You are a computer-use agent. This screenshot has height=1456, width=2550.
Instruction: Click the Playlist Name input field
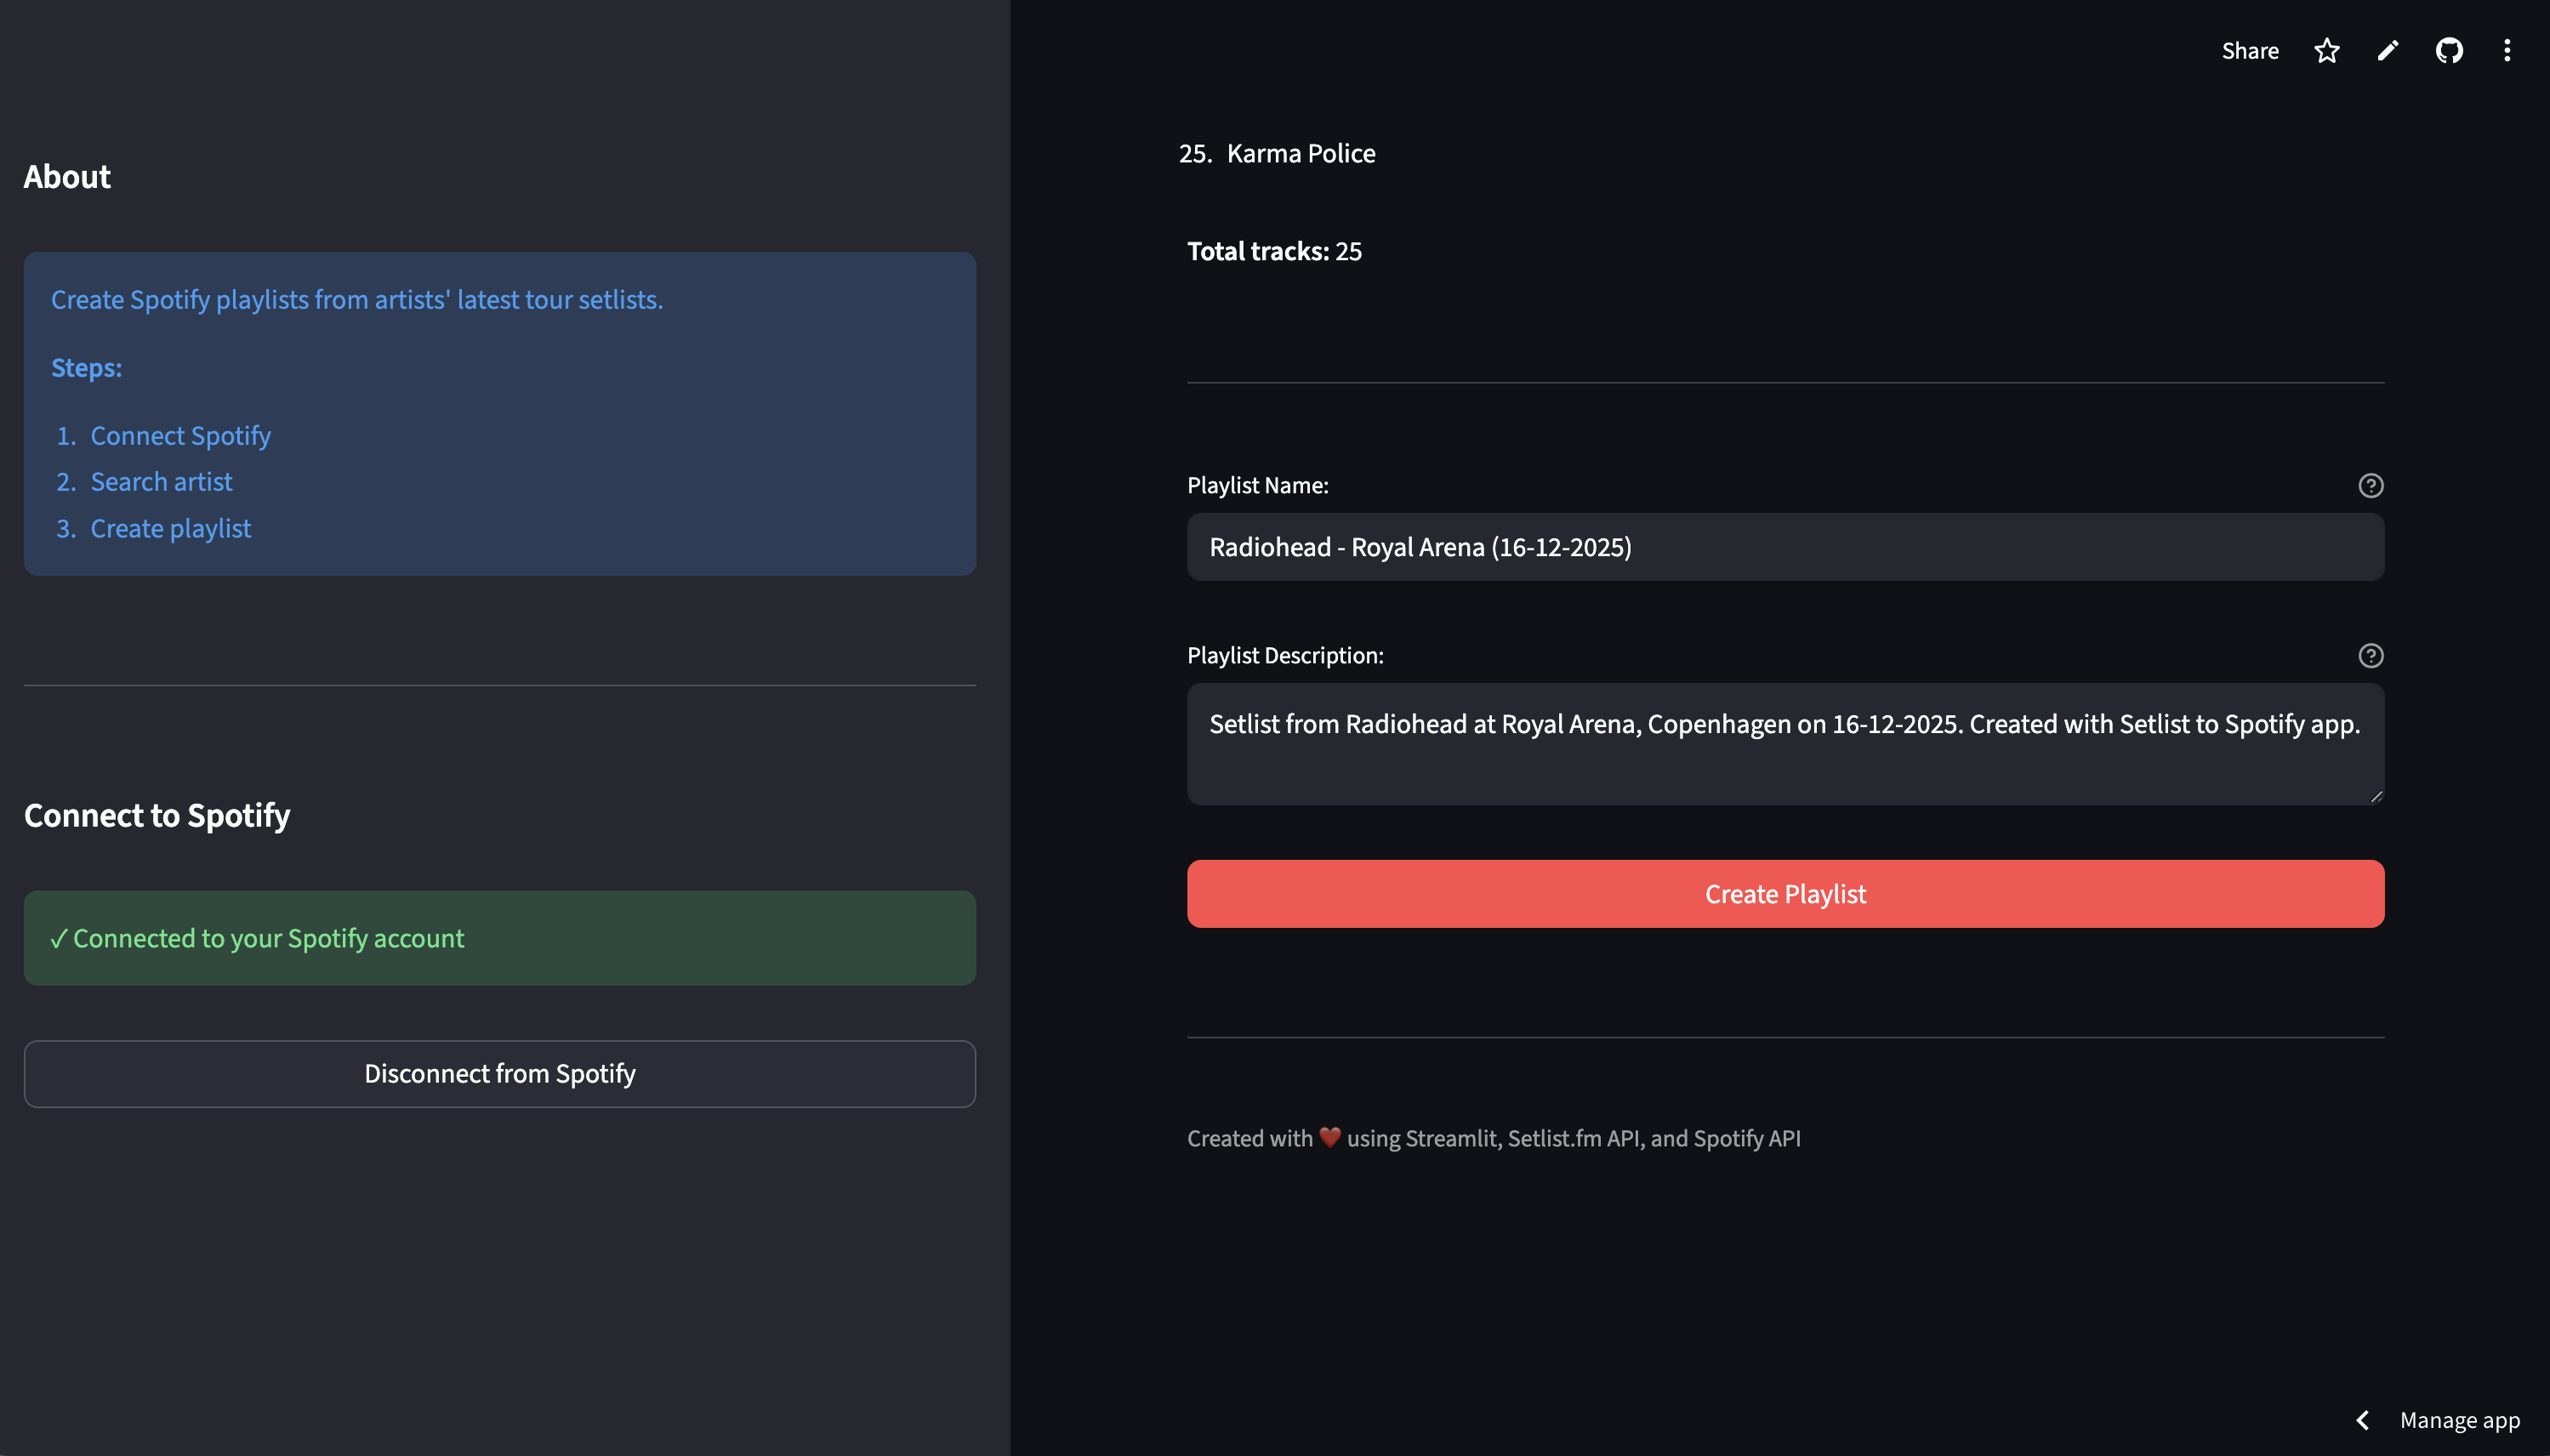pos(1784,547)
